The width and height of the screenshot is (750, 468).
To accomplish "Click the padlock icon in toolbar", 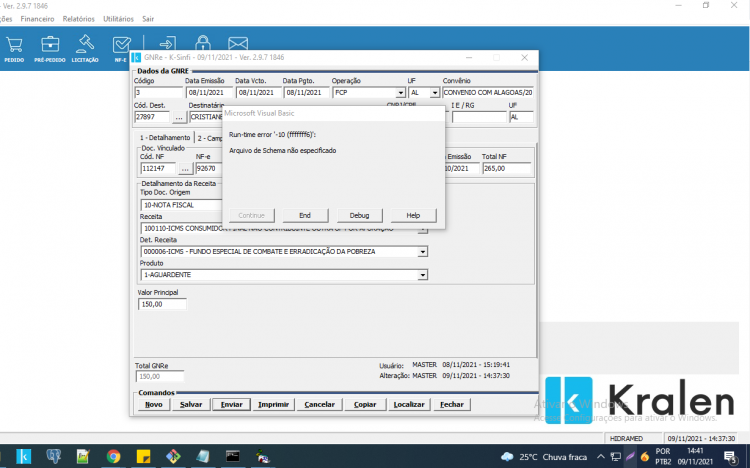I will (203, 43).
